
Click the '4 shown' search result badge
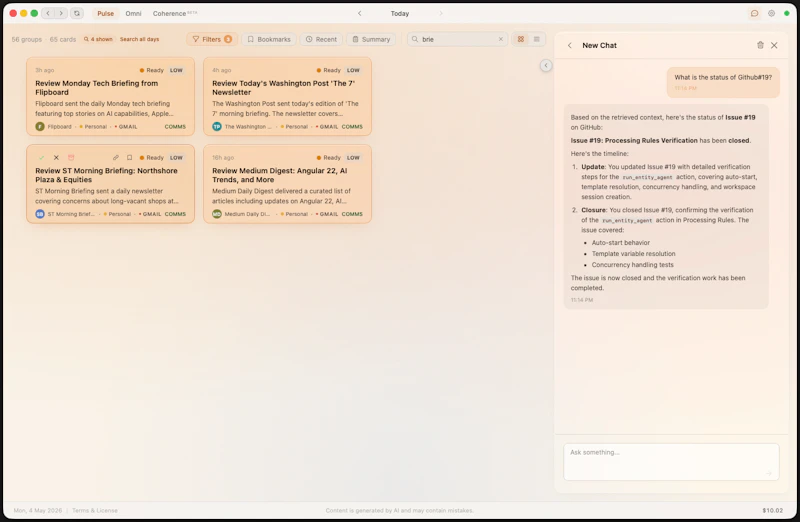click(x=98, y=39)
